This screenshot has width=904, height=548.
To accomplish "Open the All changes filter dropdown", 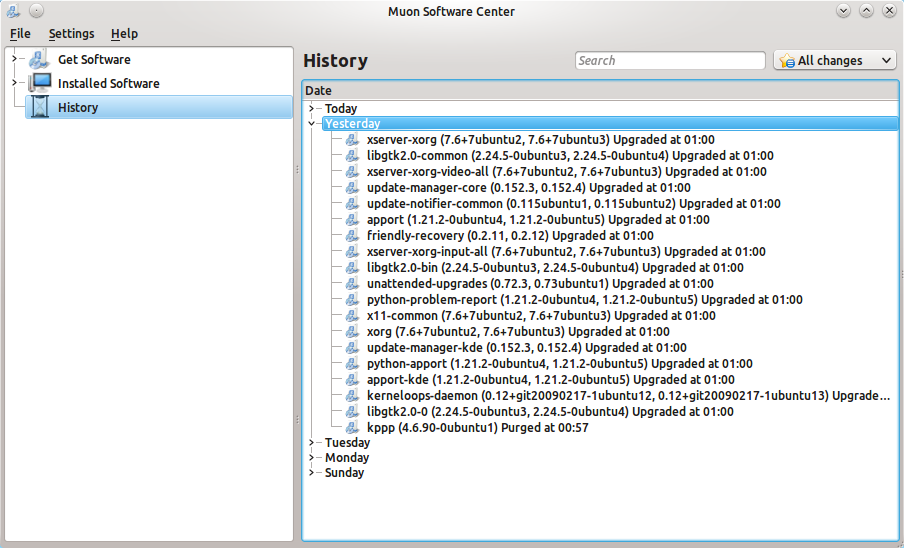I will point(835,61).
